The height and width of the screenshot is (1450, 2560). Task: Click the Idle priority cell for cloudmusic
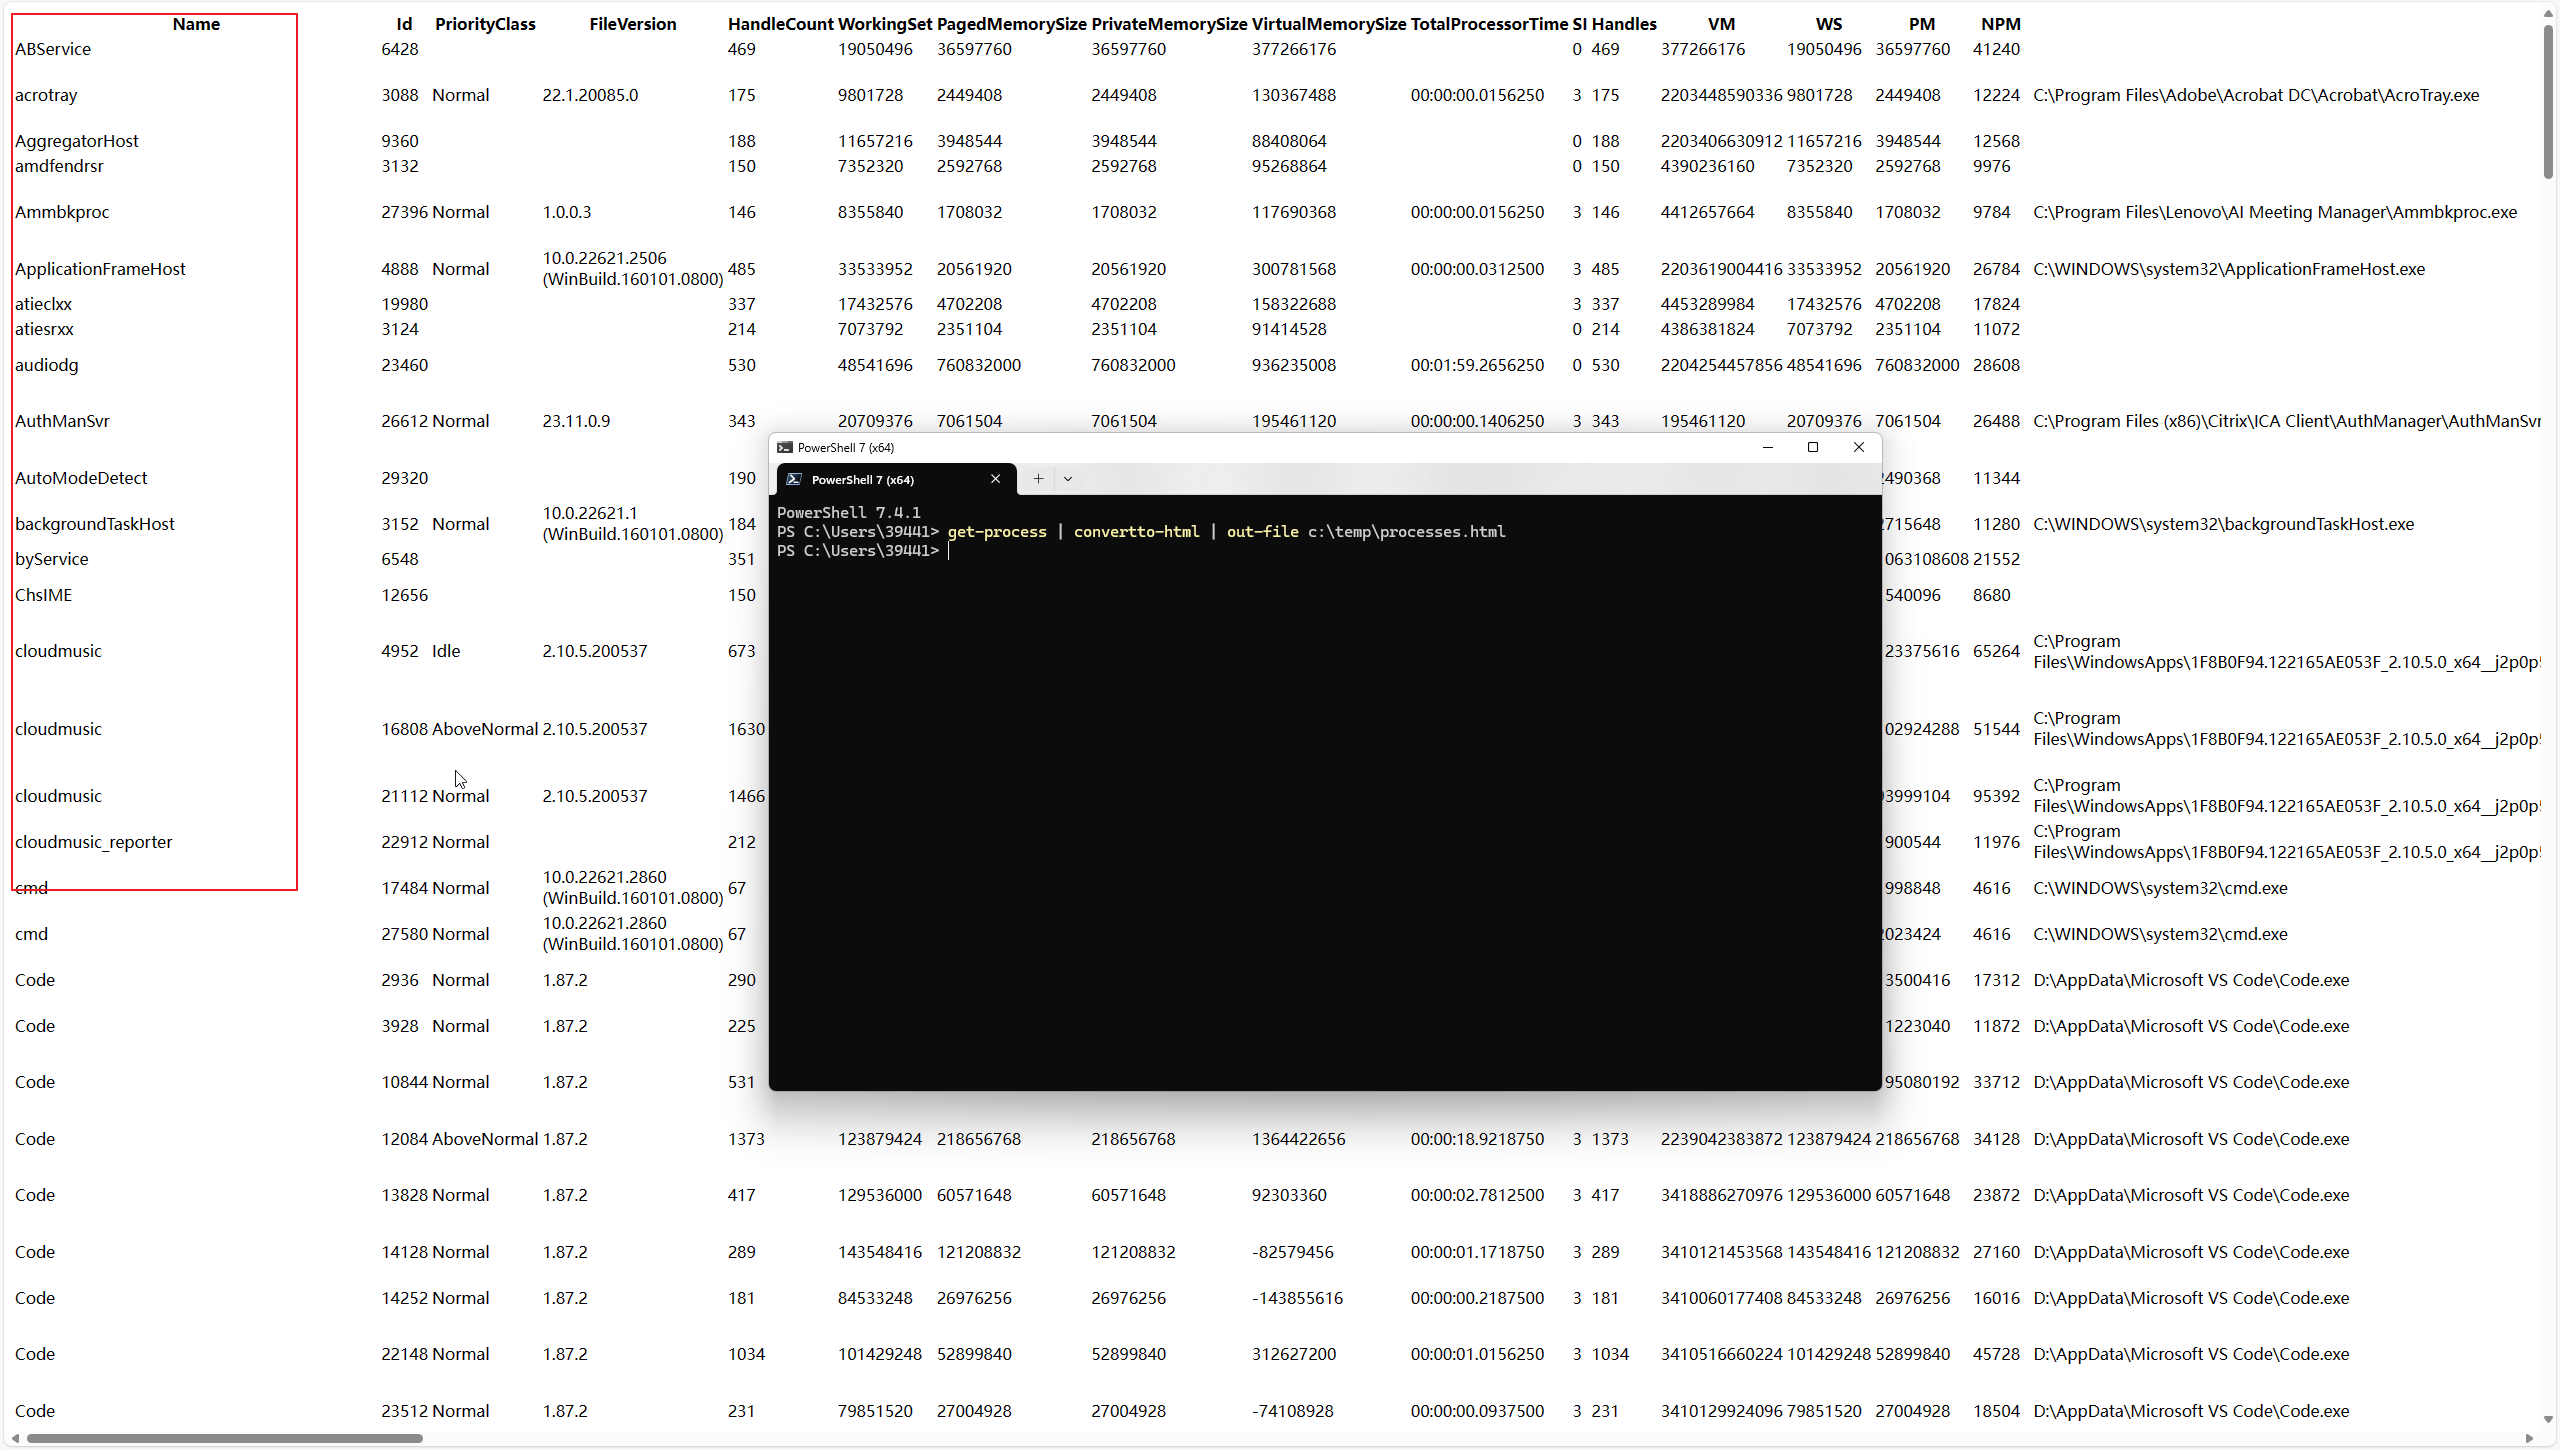tap(446, 651)
